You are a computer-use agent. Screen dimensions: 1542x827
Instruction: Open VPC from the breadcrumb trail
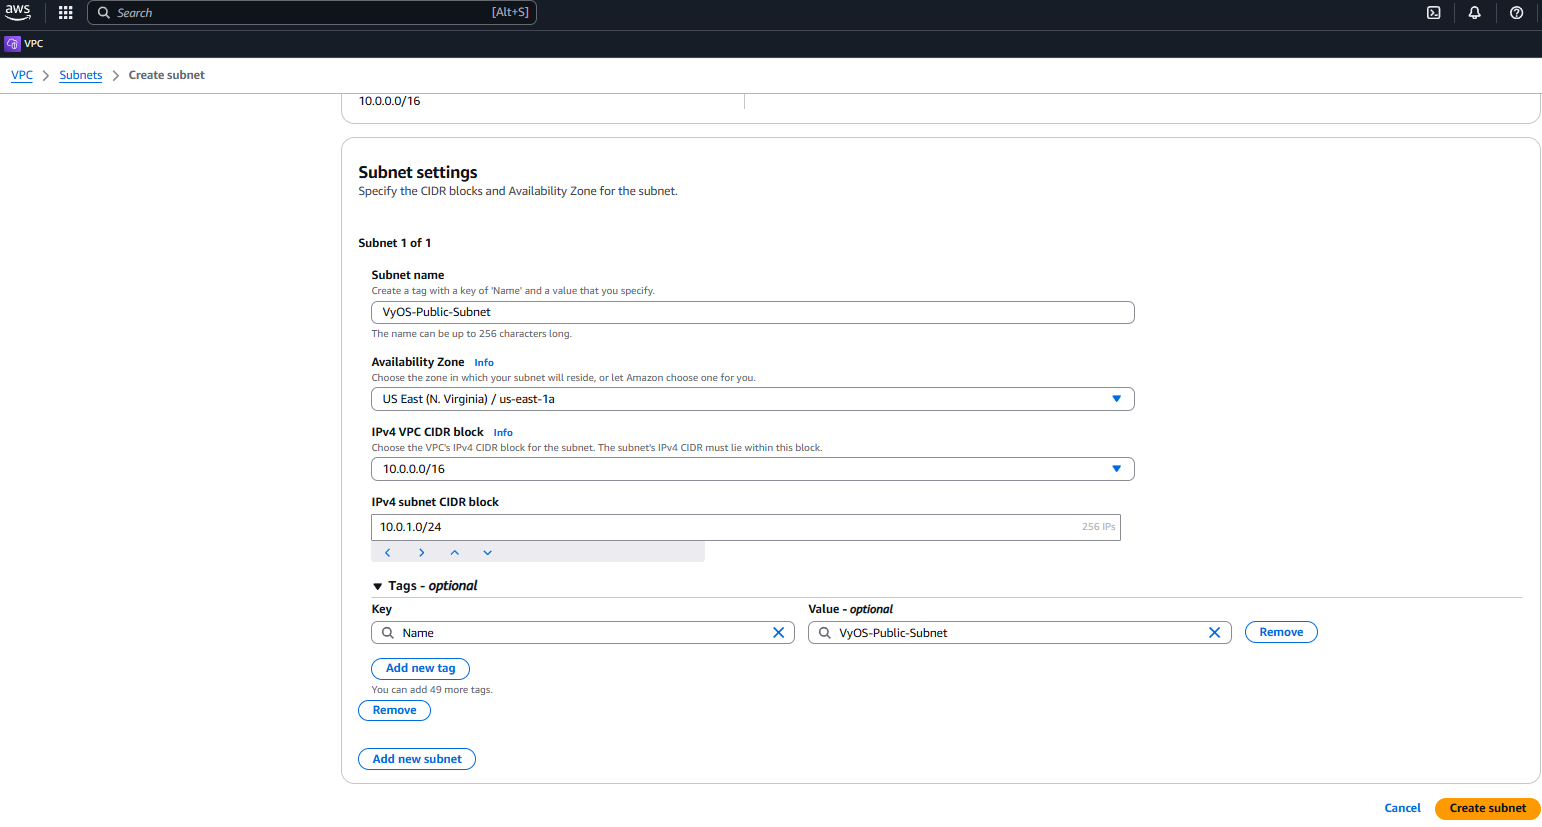tap(21, 74)
